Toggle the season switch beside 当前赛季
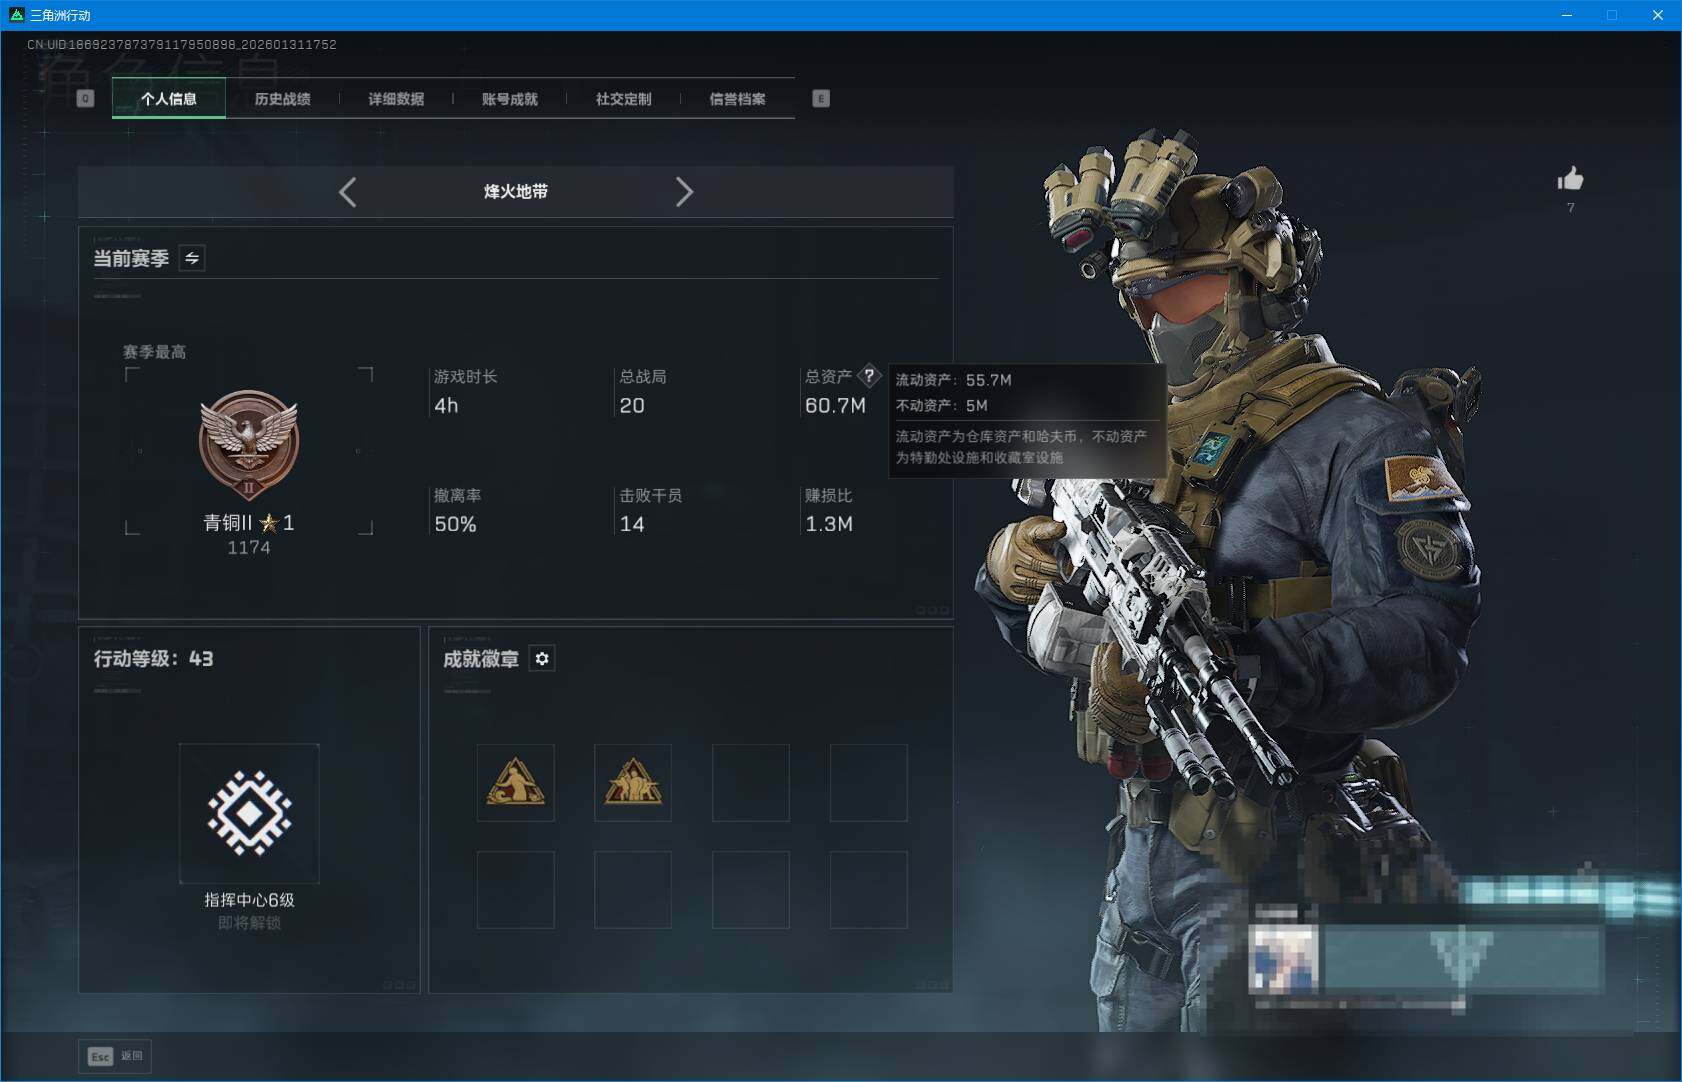The image size is (1682, 1082). 191,258
